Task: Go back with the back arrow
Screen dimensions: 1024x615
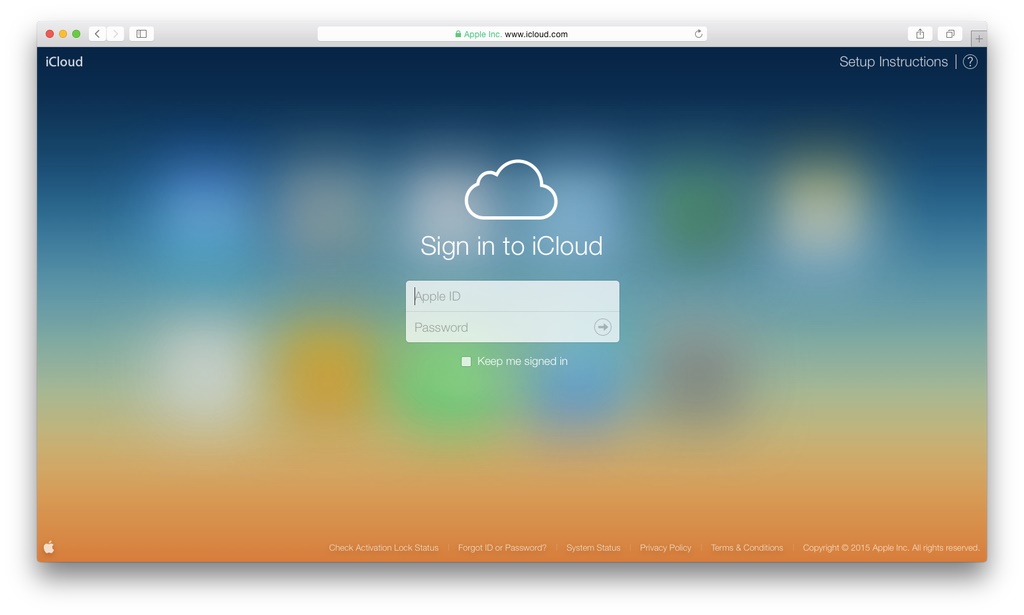Action: pos(97,34)
